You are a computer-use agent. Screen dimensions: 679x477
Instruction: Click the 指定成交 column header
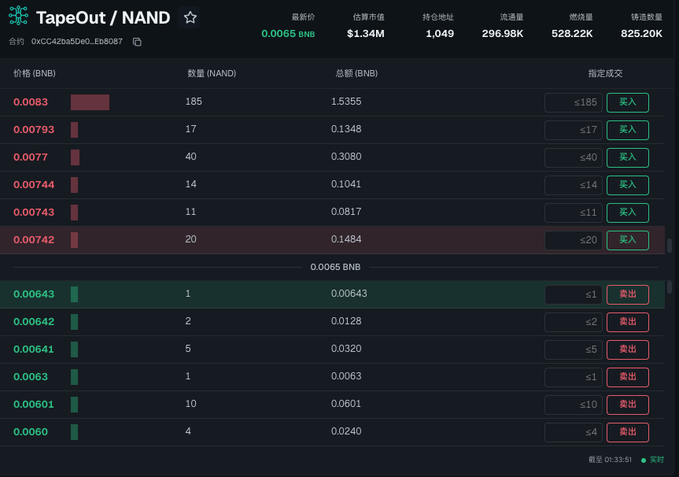pos(605,74)
